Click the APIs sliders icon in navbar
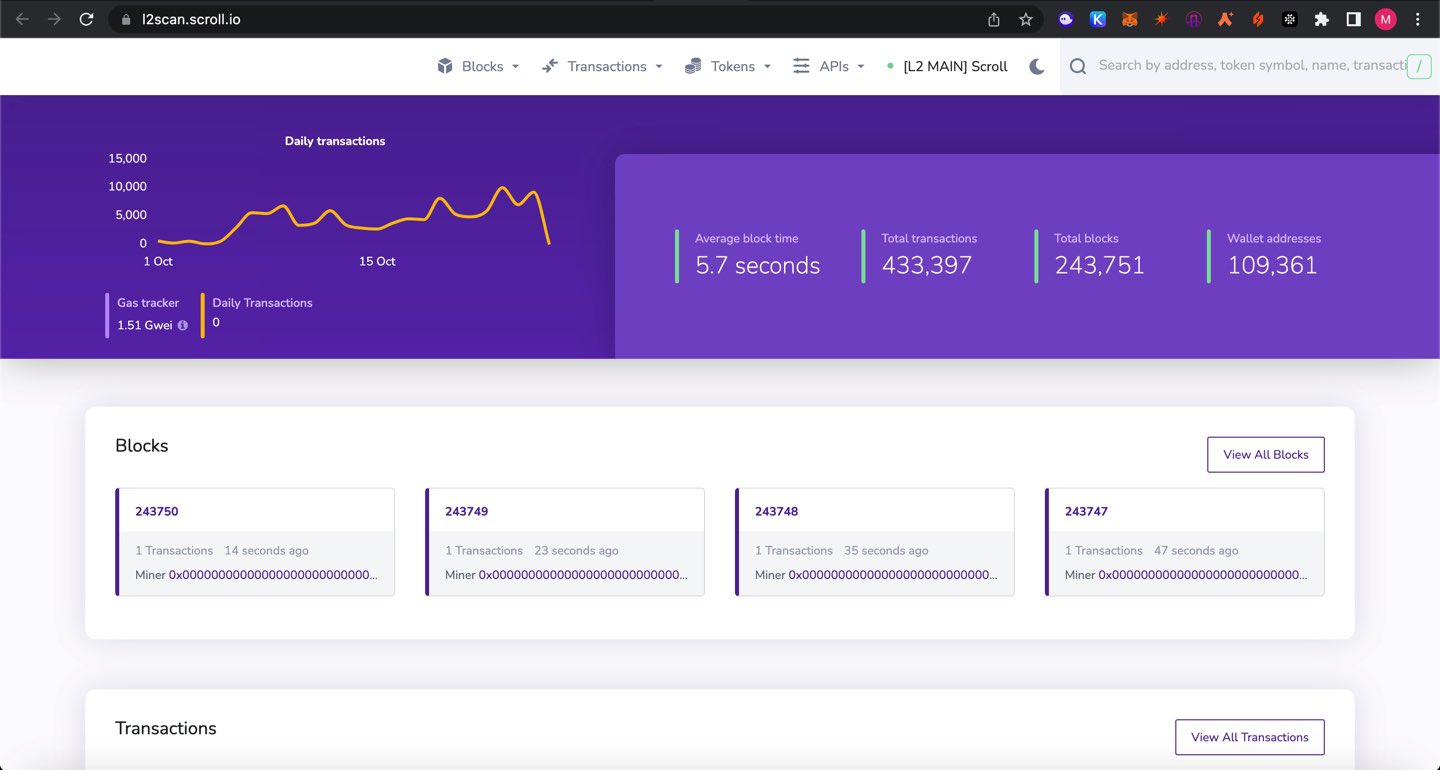 801,66
